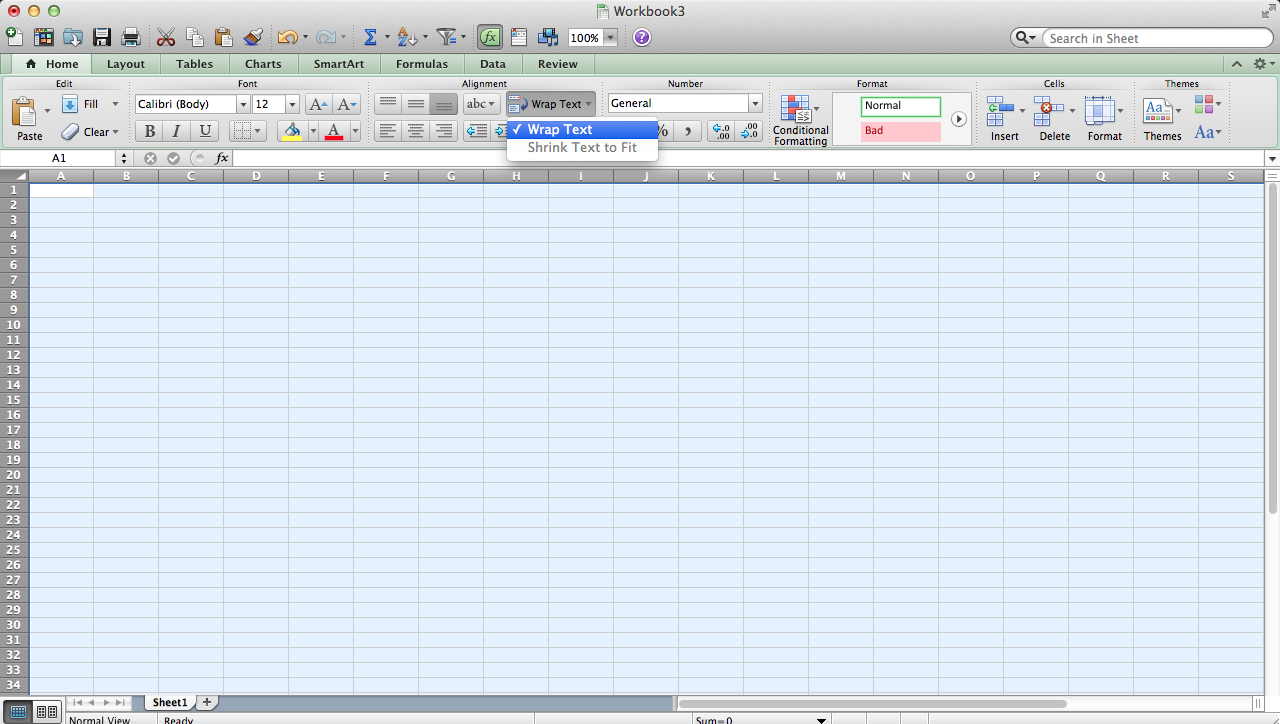The width and height of the screenshot is (1280, 724).
Task: Align text right horizontally
Action: pos(444,131)
